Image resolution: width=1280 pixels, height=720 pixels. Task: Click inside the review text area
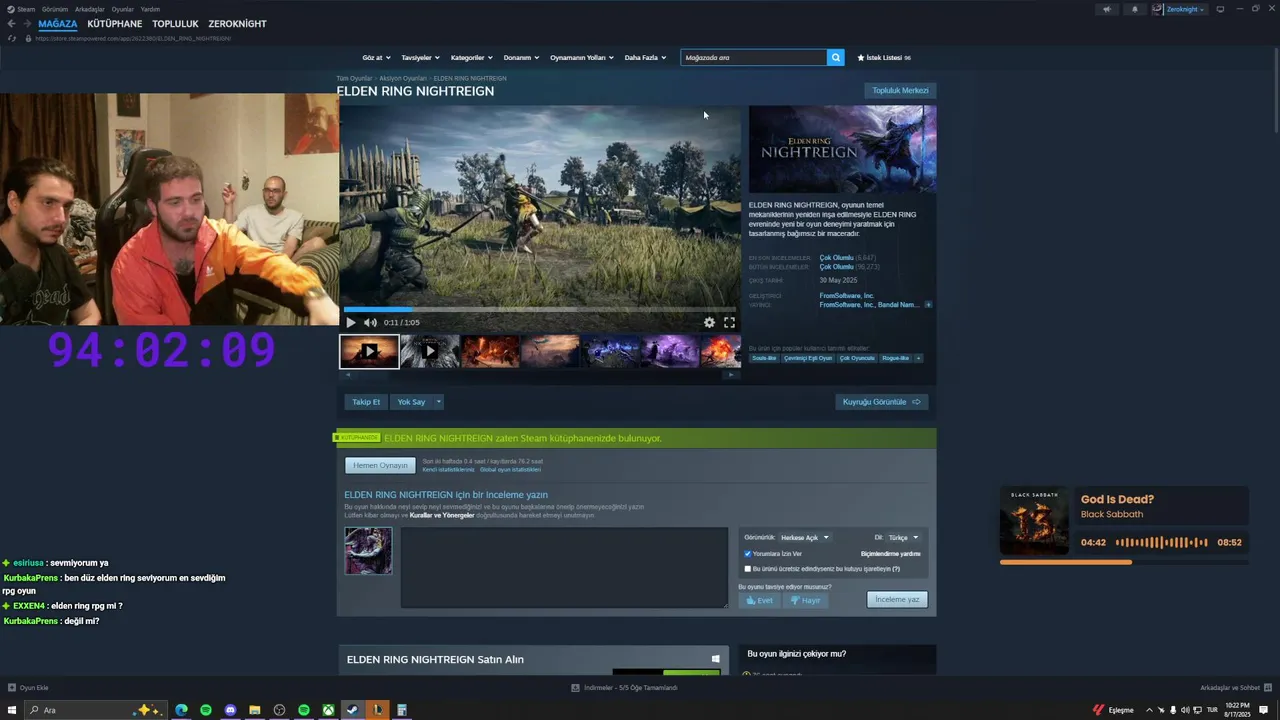pyautogui.click(x=564, y=567)
